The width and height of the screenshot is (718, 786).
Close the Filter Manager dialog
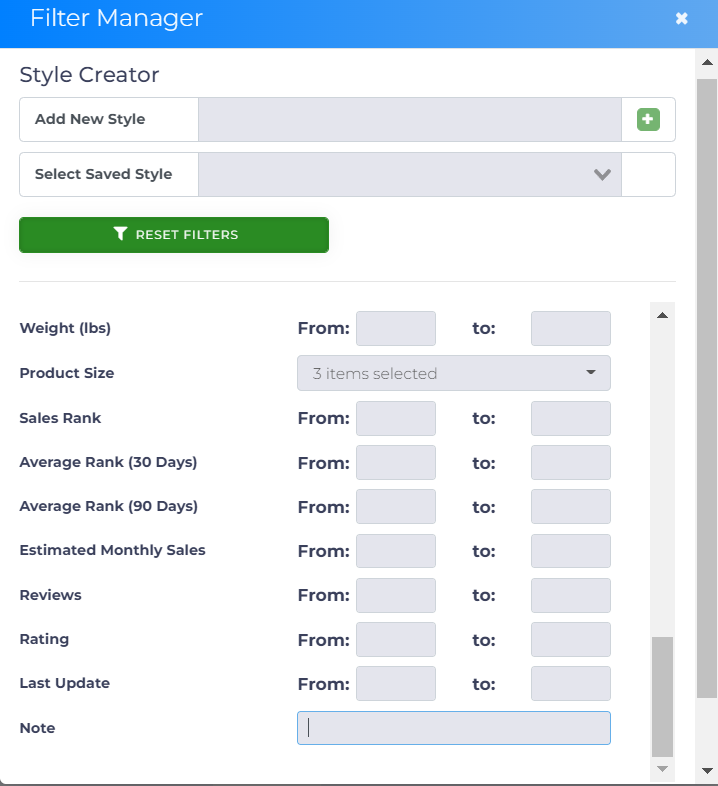click(x=681, y=18)
